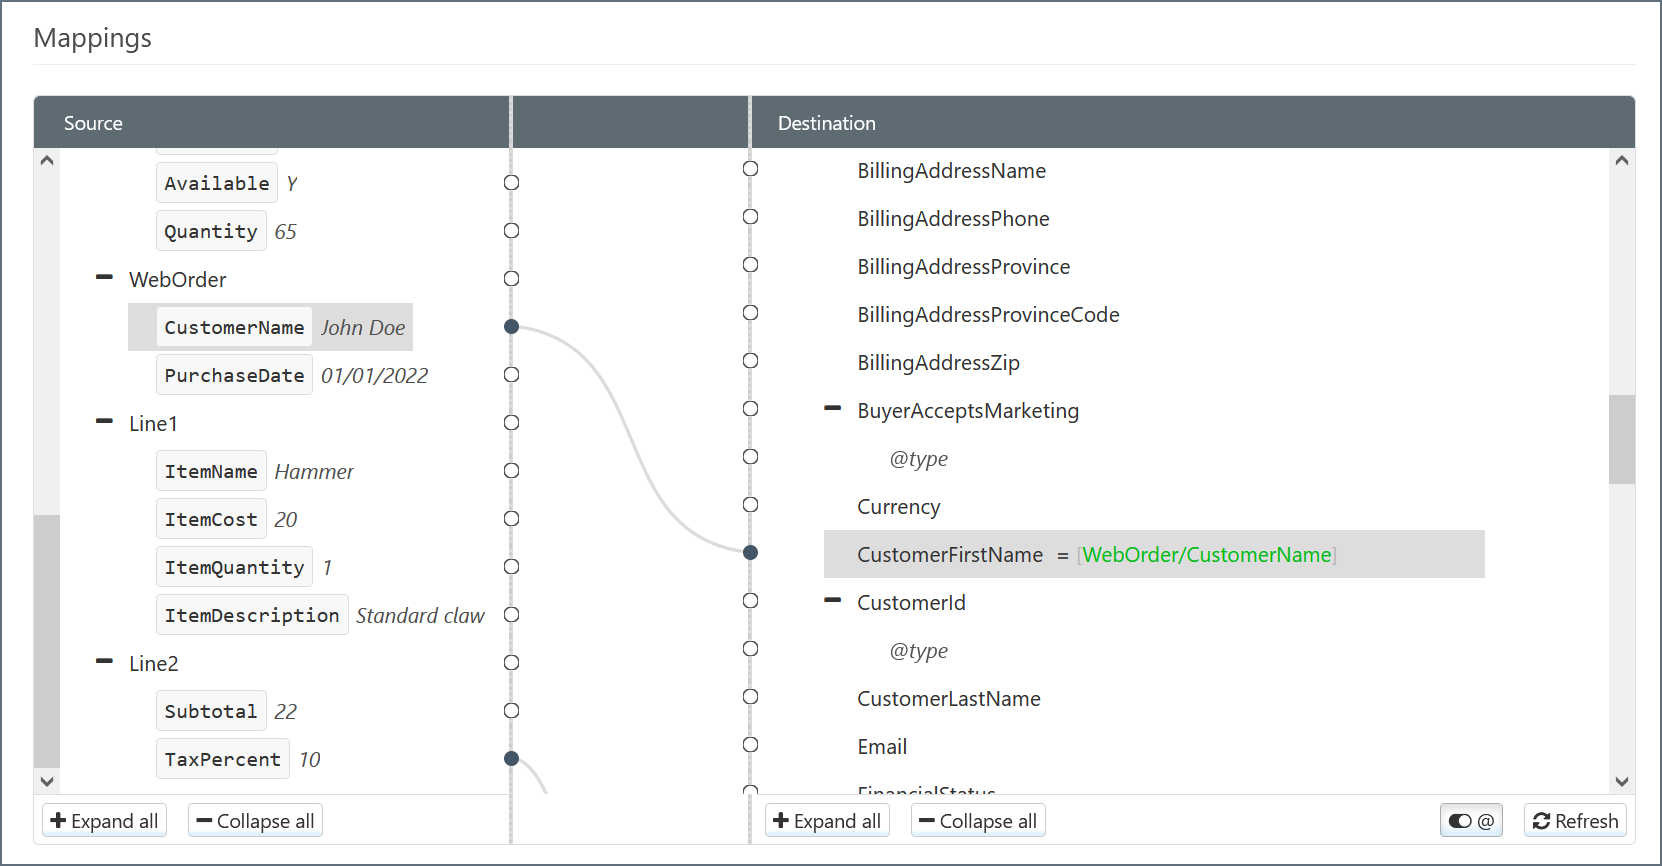The height and width of the screenshot is (866, 1662).
Task: Collapse the Line2 source node
Action: tap(104, 662)
